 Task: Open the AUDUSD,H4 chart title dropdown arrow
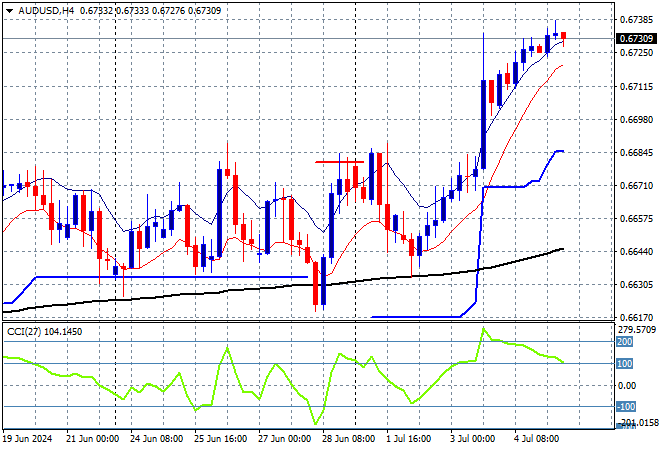(x=10, y=11)
